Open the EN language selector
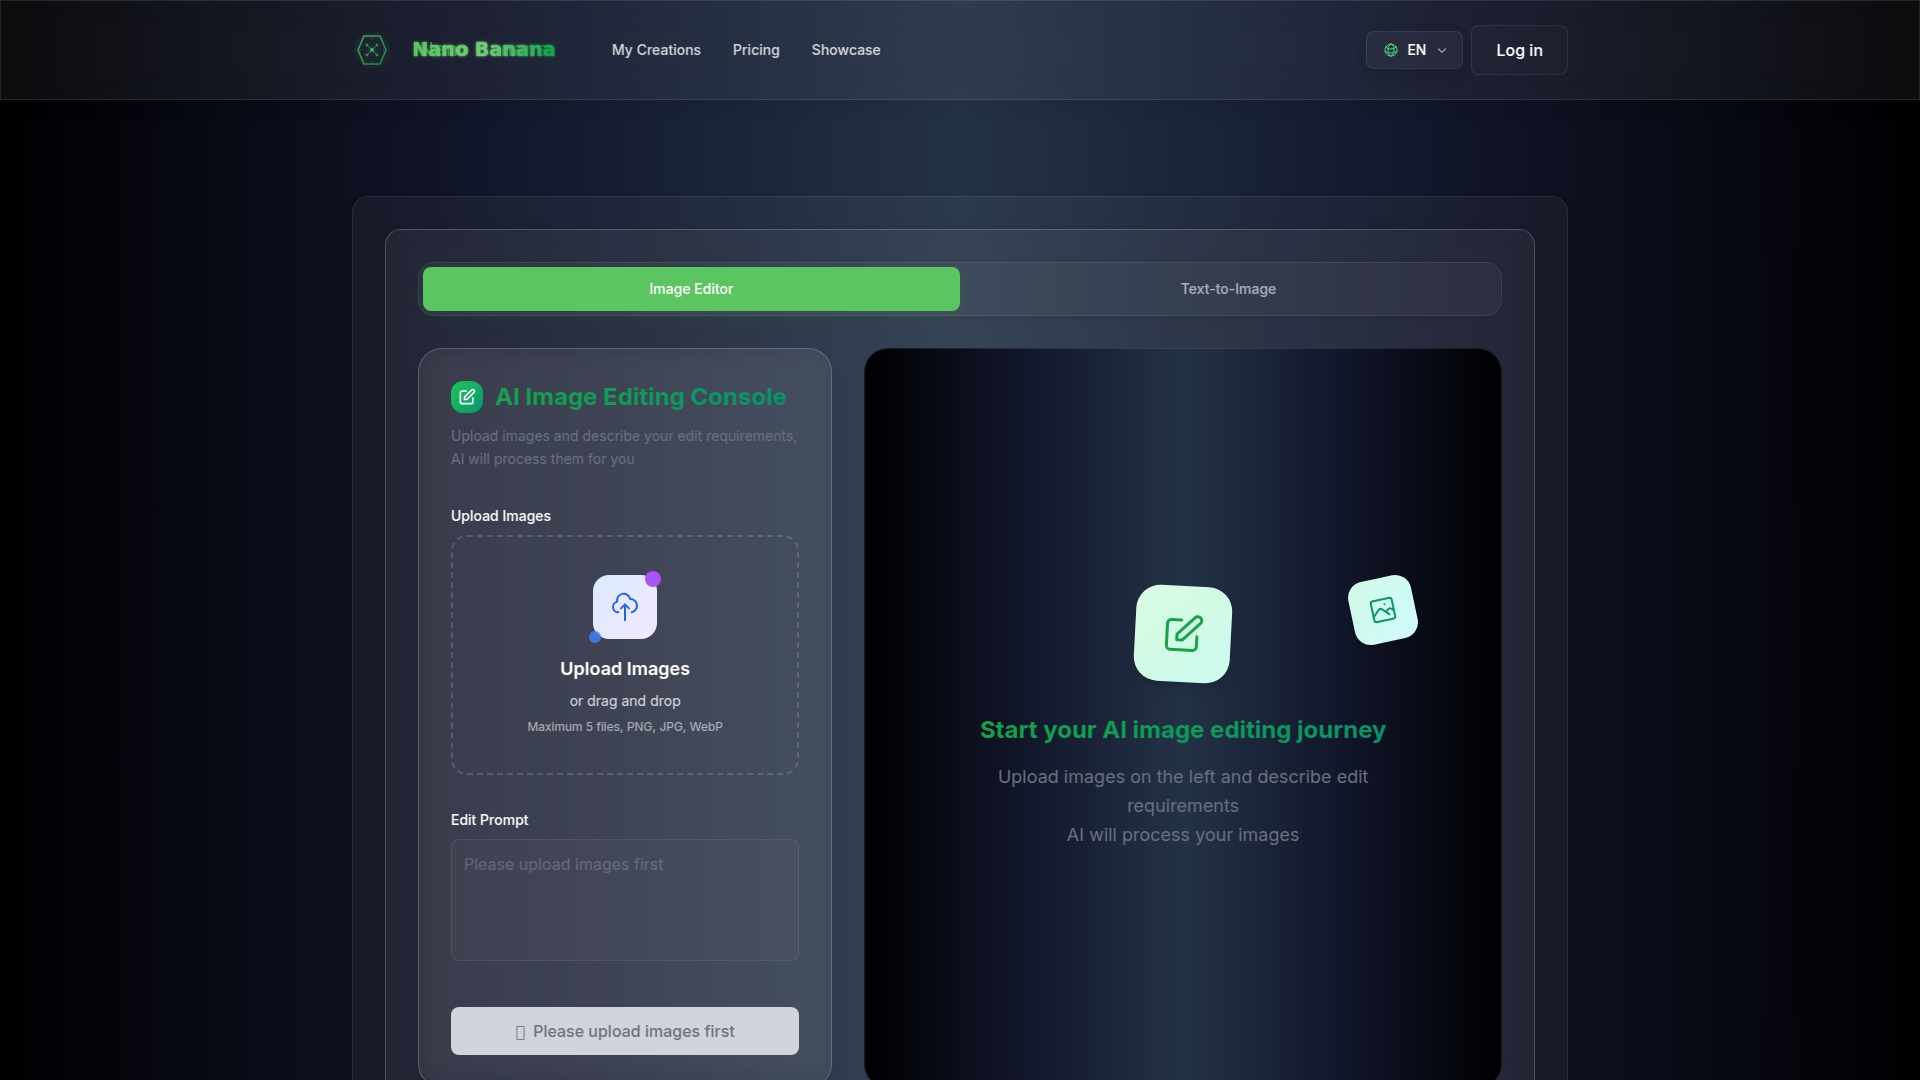 [x=1415, y=50]
